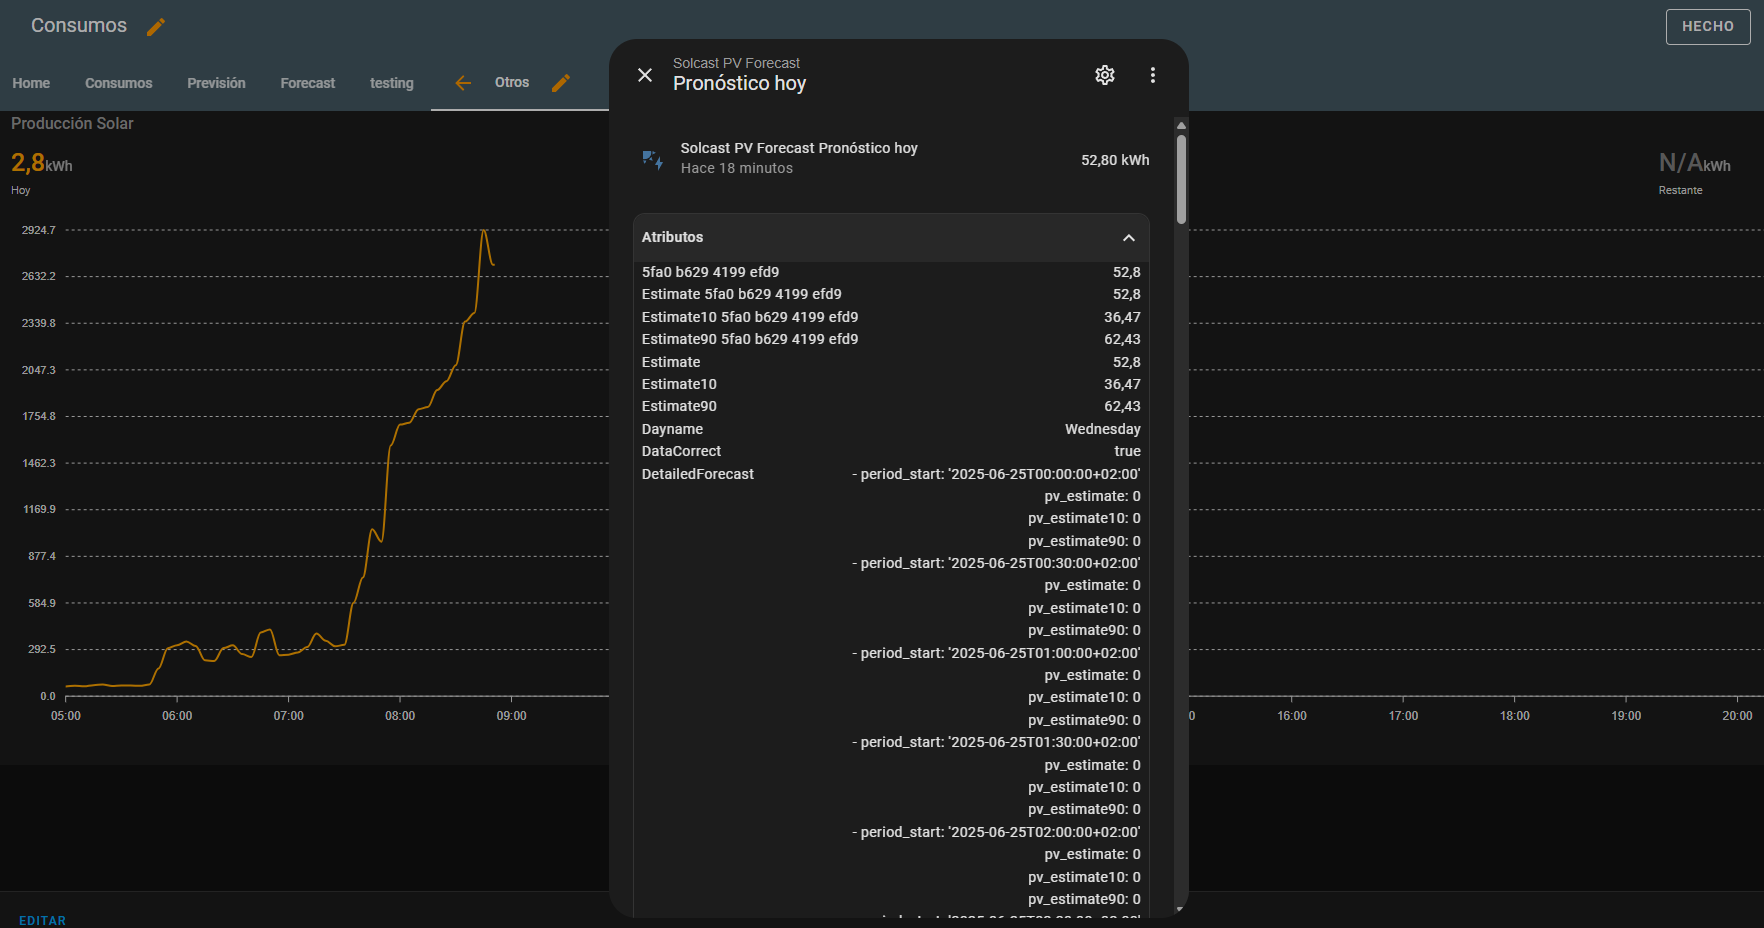Collapse the Atributos section
Viewport: 1764px width, 928px height.
tap(1128, 238)
